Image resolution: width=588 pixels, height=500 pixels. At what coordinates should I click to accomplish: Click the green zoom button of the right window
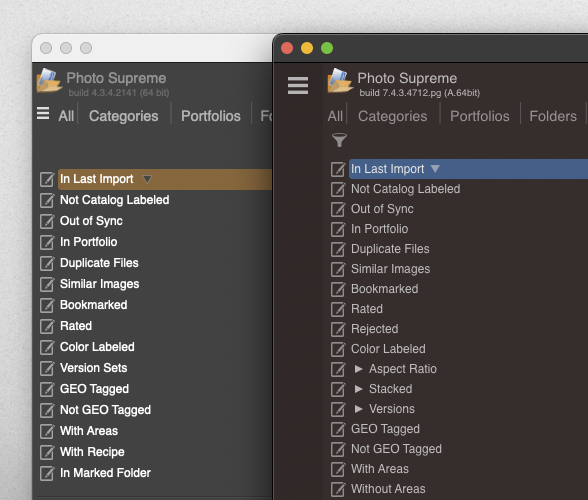[327, 48]
